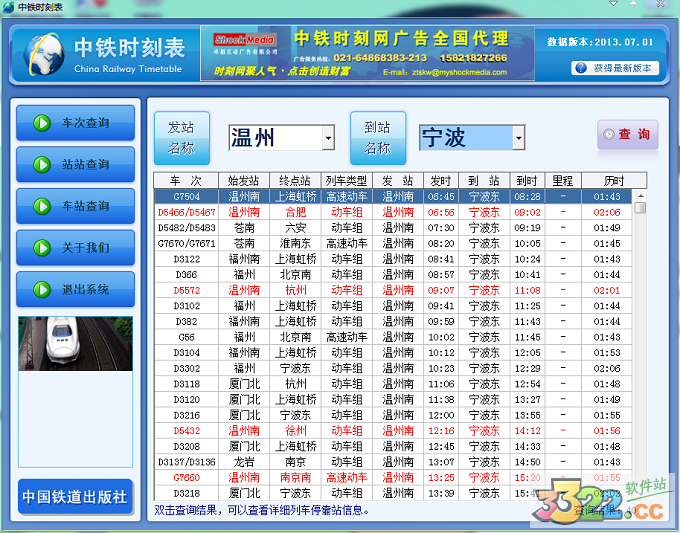Screen dimensions: 680x533
Task: Click the 发时 column header
Action: point(441,180)
